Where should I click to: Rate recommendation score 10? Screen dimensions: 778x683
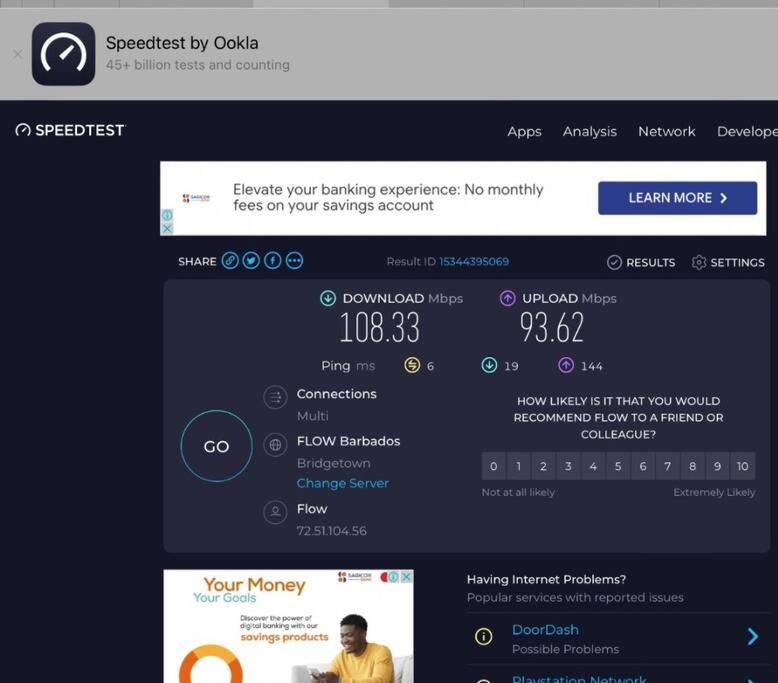pyautogui.click(x=743, y=466)
